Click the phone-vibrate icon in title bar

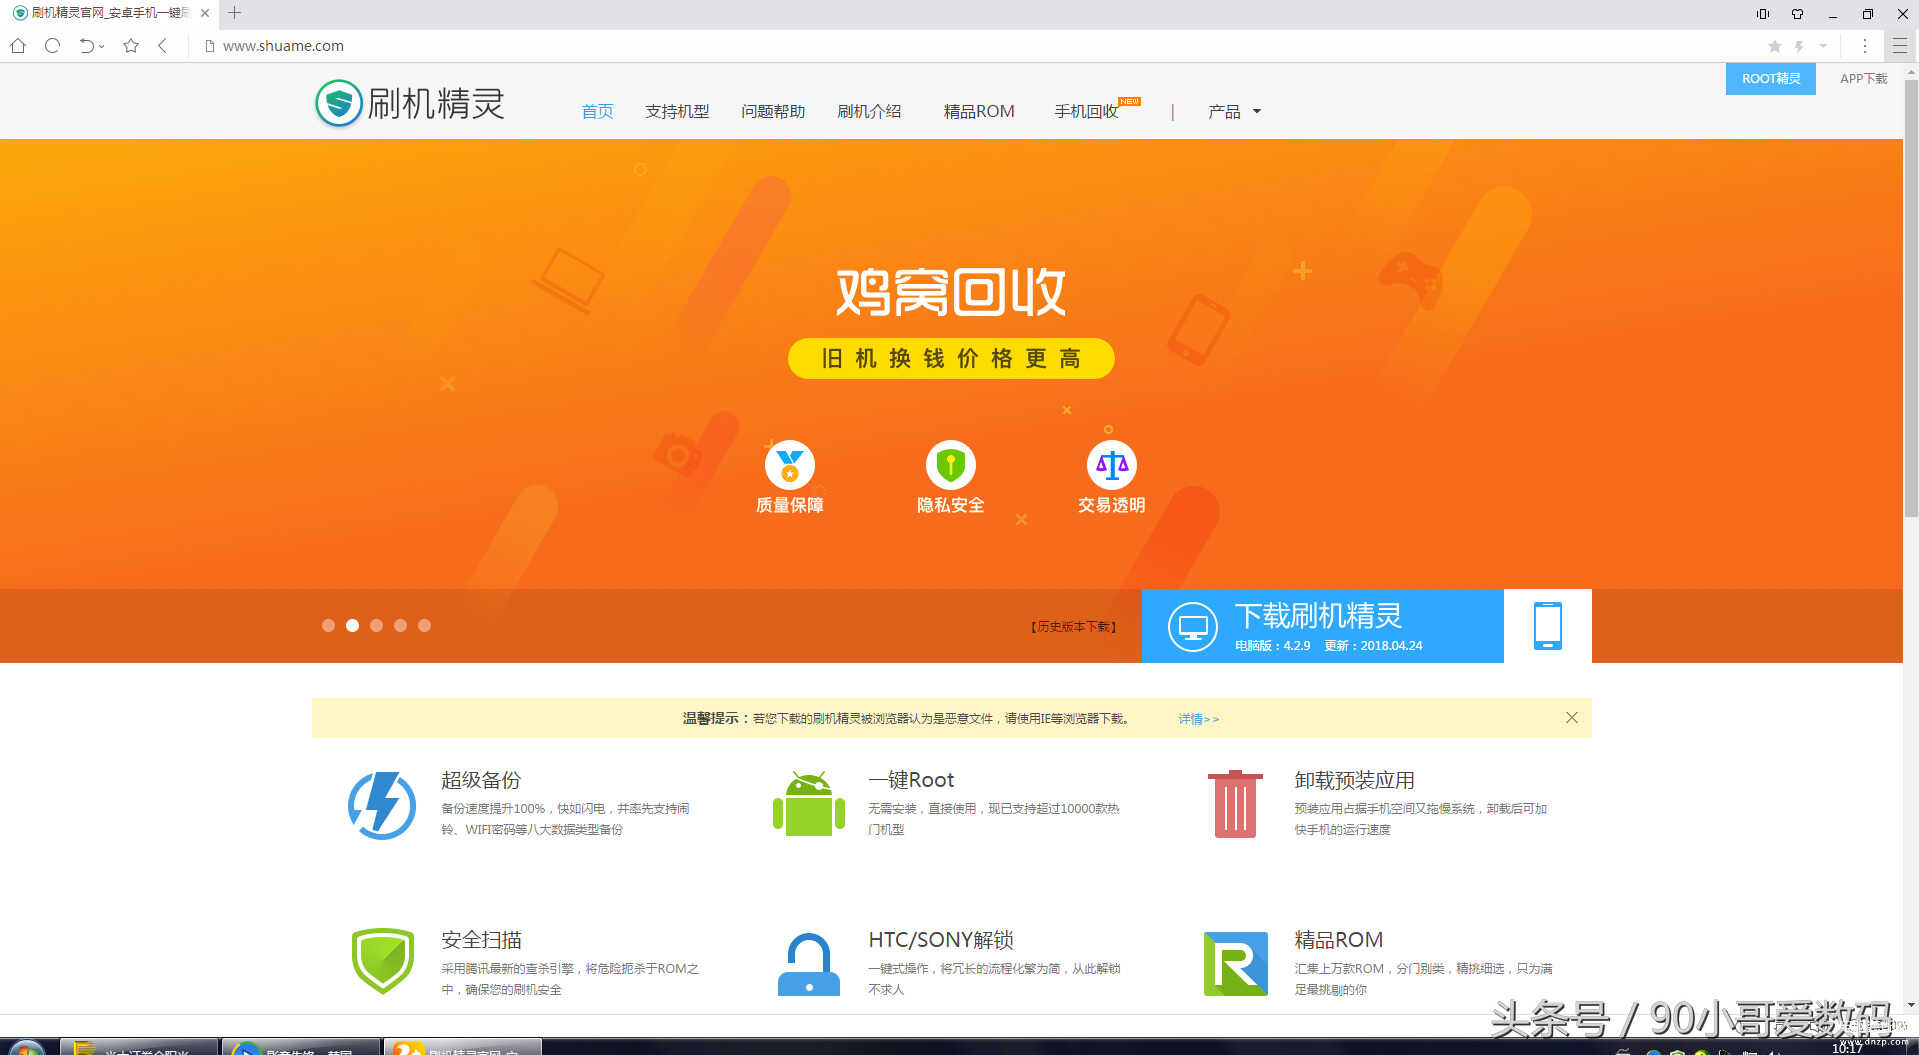(x=1763, y=14)
